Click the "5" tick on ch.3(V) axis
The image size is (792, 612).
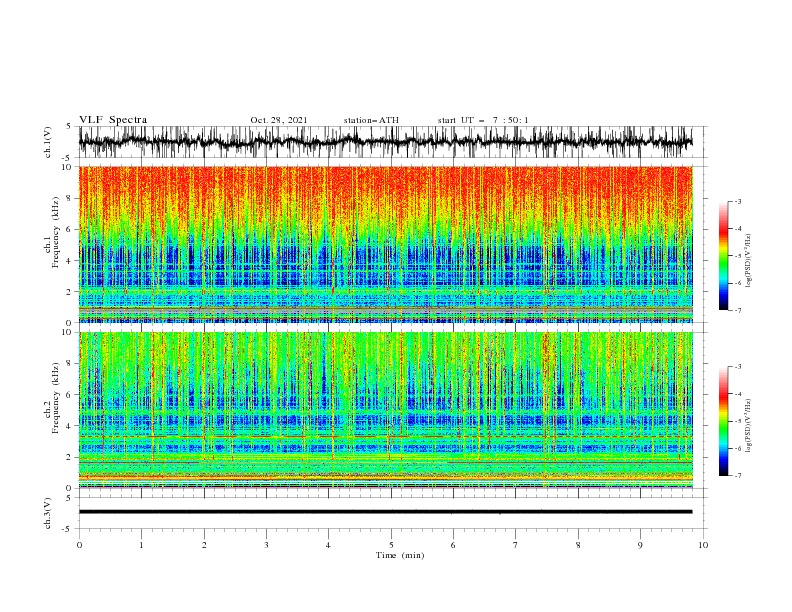click(69, 498)
